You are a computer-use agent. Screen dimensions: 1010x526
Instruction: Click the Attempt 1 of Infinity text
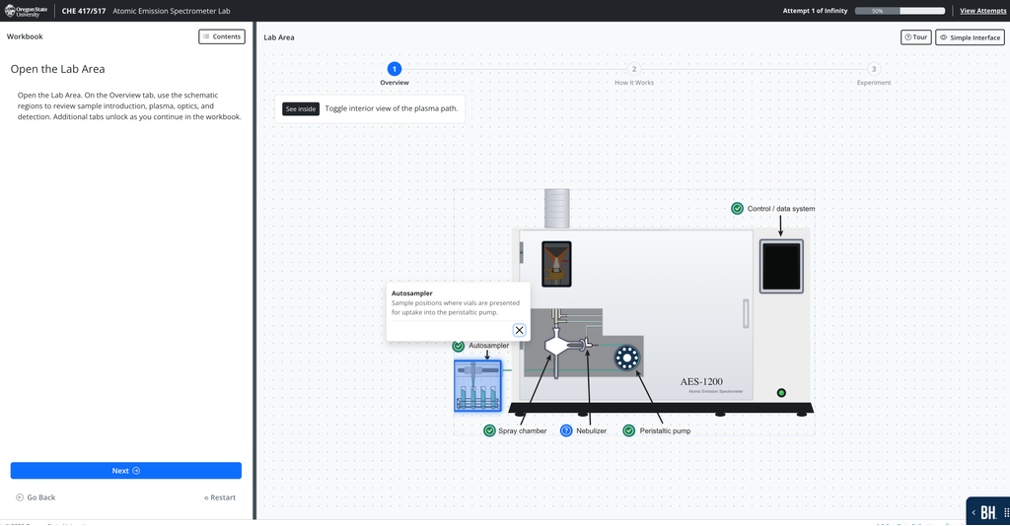(815, 11)
